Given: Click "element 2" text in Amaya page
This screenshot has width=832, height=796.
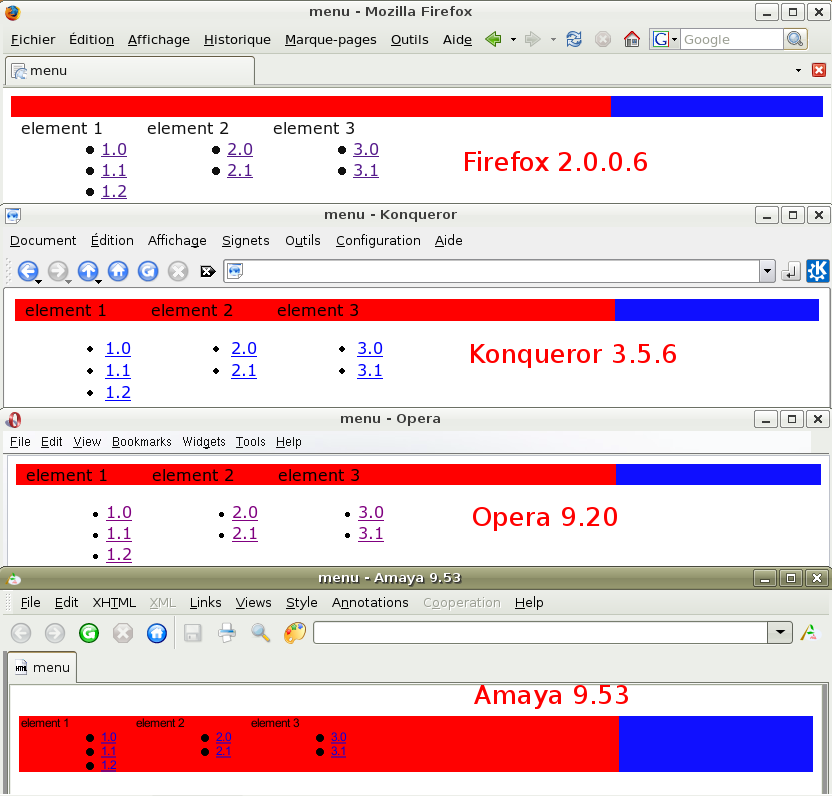Looking at the screenshot, I should click(160, 723).
